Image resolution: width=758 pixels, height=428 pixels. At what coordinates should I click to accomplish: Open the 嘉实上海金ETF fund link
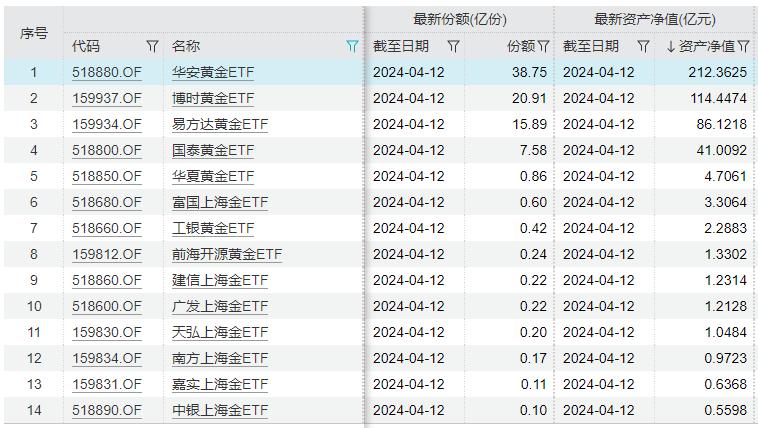click(x=220, y=384)
